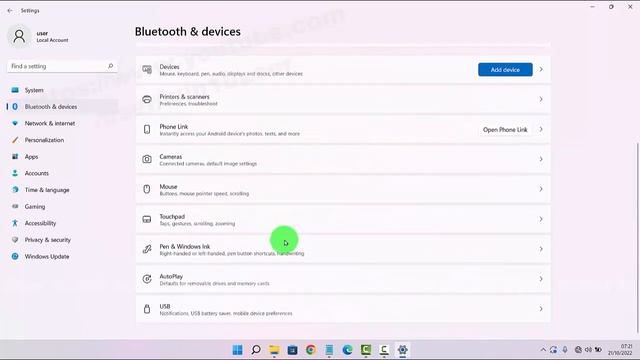Click the back arrow in Settings

pos(10,11)
